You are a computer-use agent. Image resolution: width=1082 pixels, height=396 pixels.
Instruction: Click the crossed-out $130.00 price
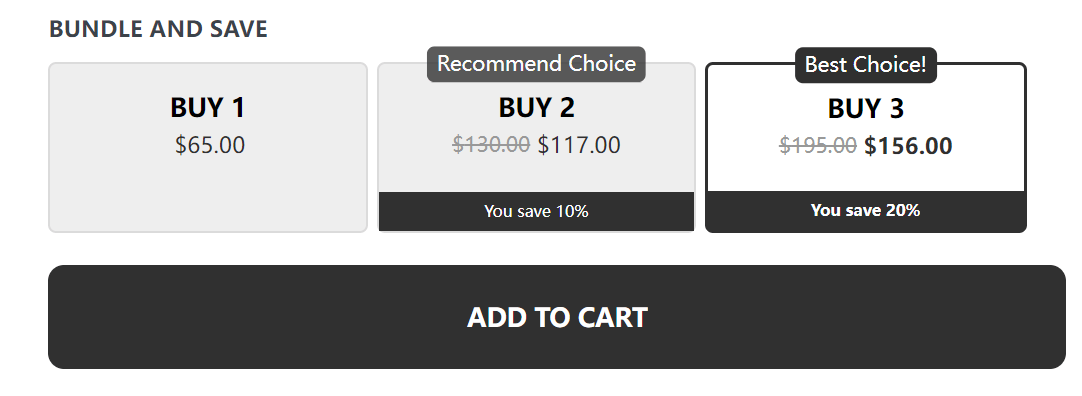[491, 145]
